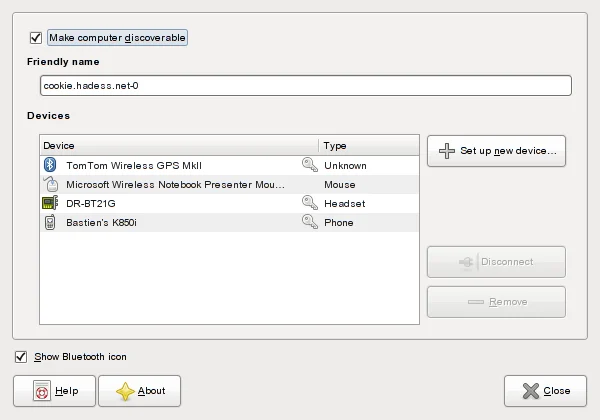
Task: Click the X icon on the Close button
Action: (x=531, y=391)
